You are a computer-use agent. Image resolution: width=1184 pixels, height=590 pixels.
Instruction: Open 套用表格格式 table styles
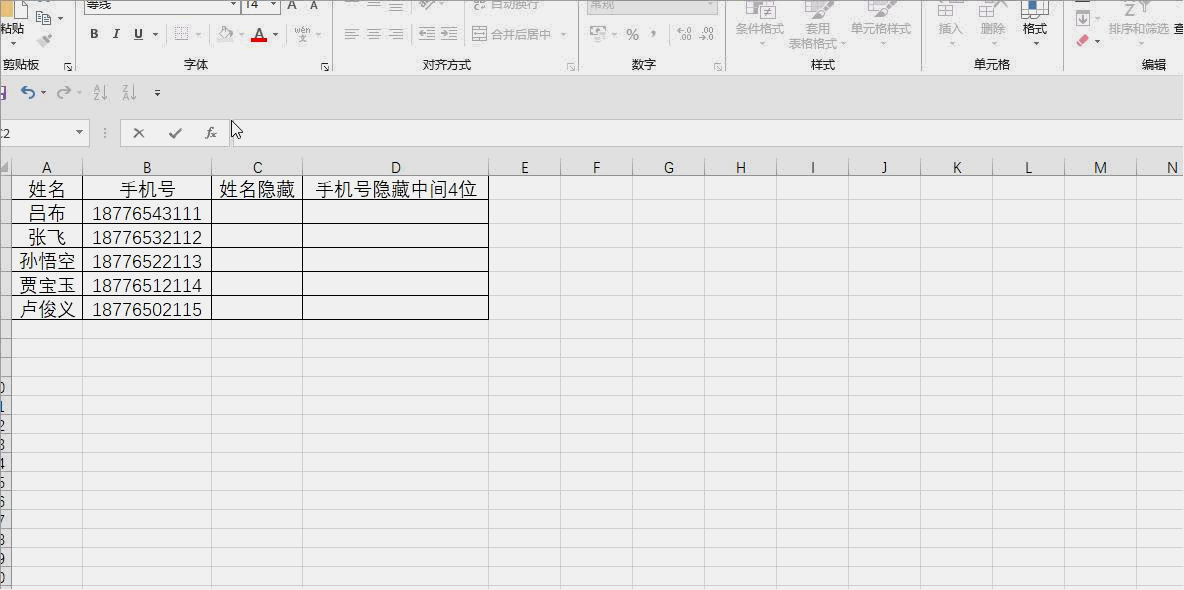[818, 24]
